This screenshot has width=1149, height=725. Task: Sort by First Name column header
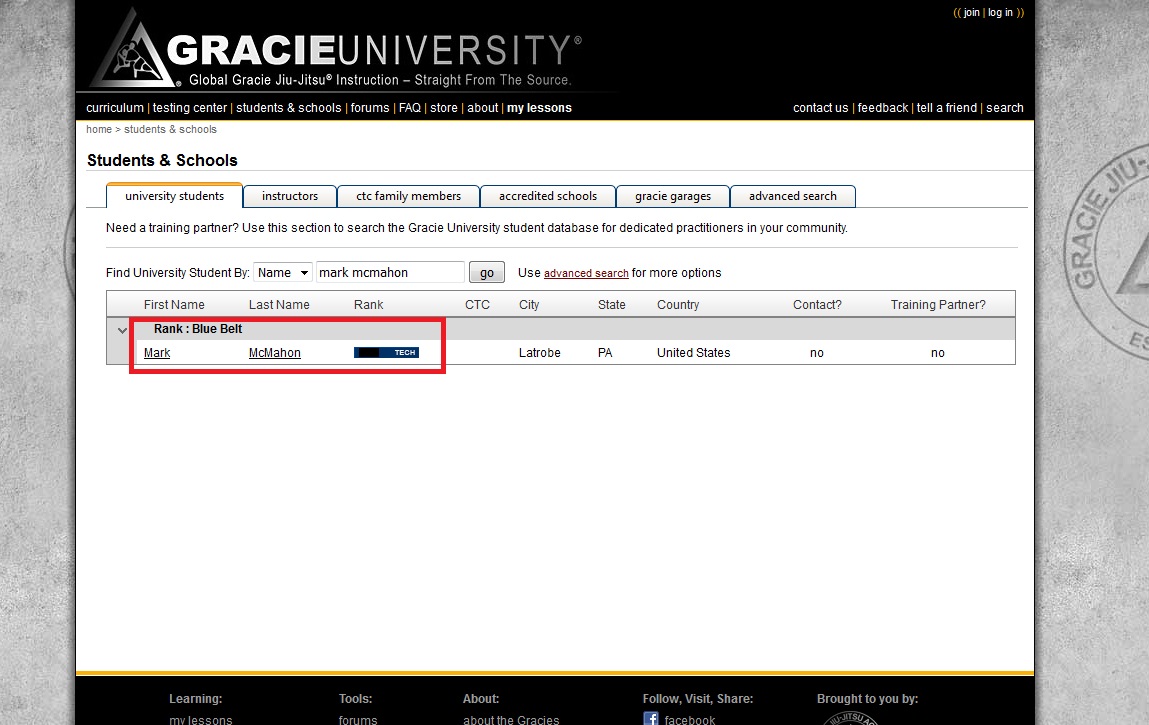[x=174, y=304]
